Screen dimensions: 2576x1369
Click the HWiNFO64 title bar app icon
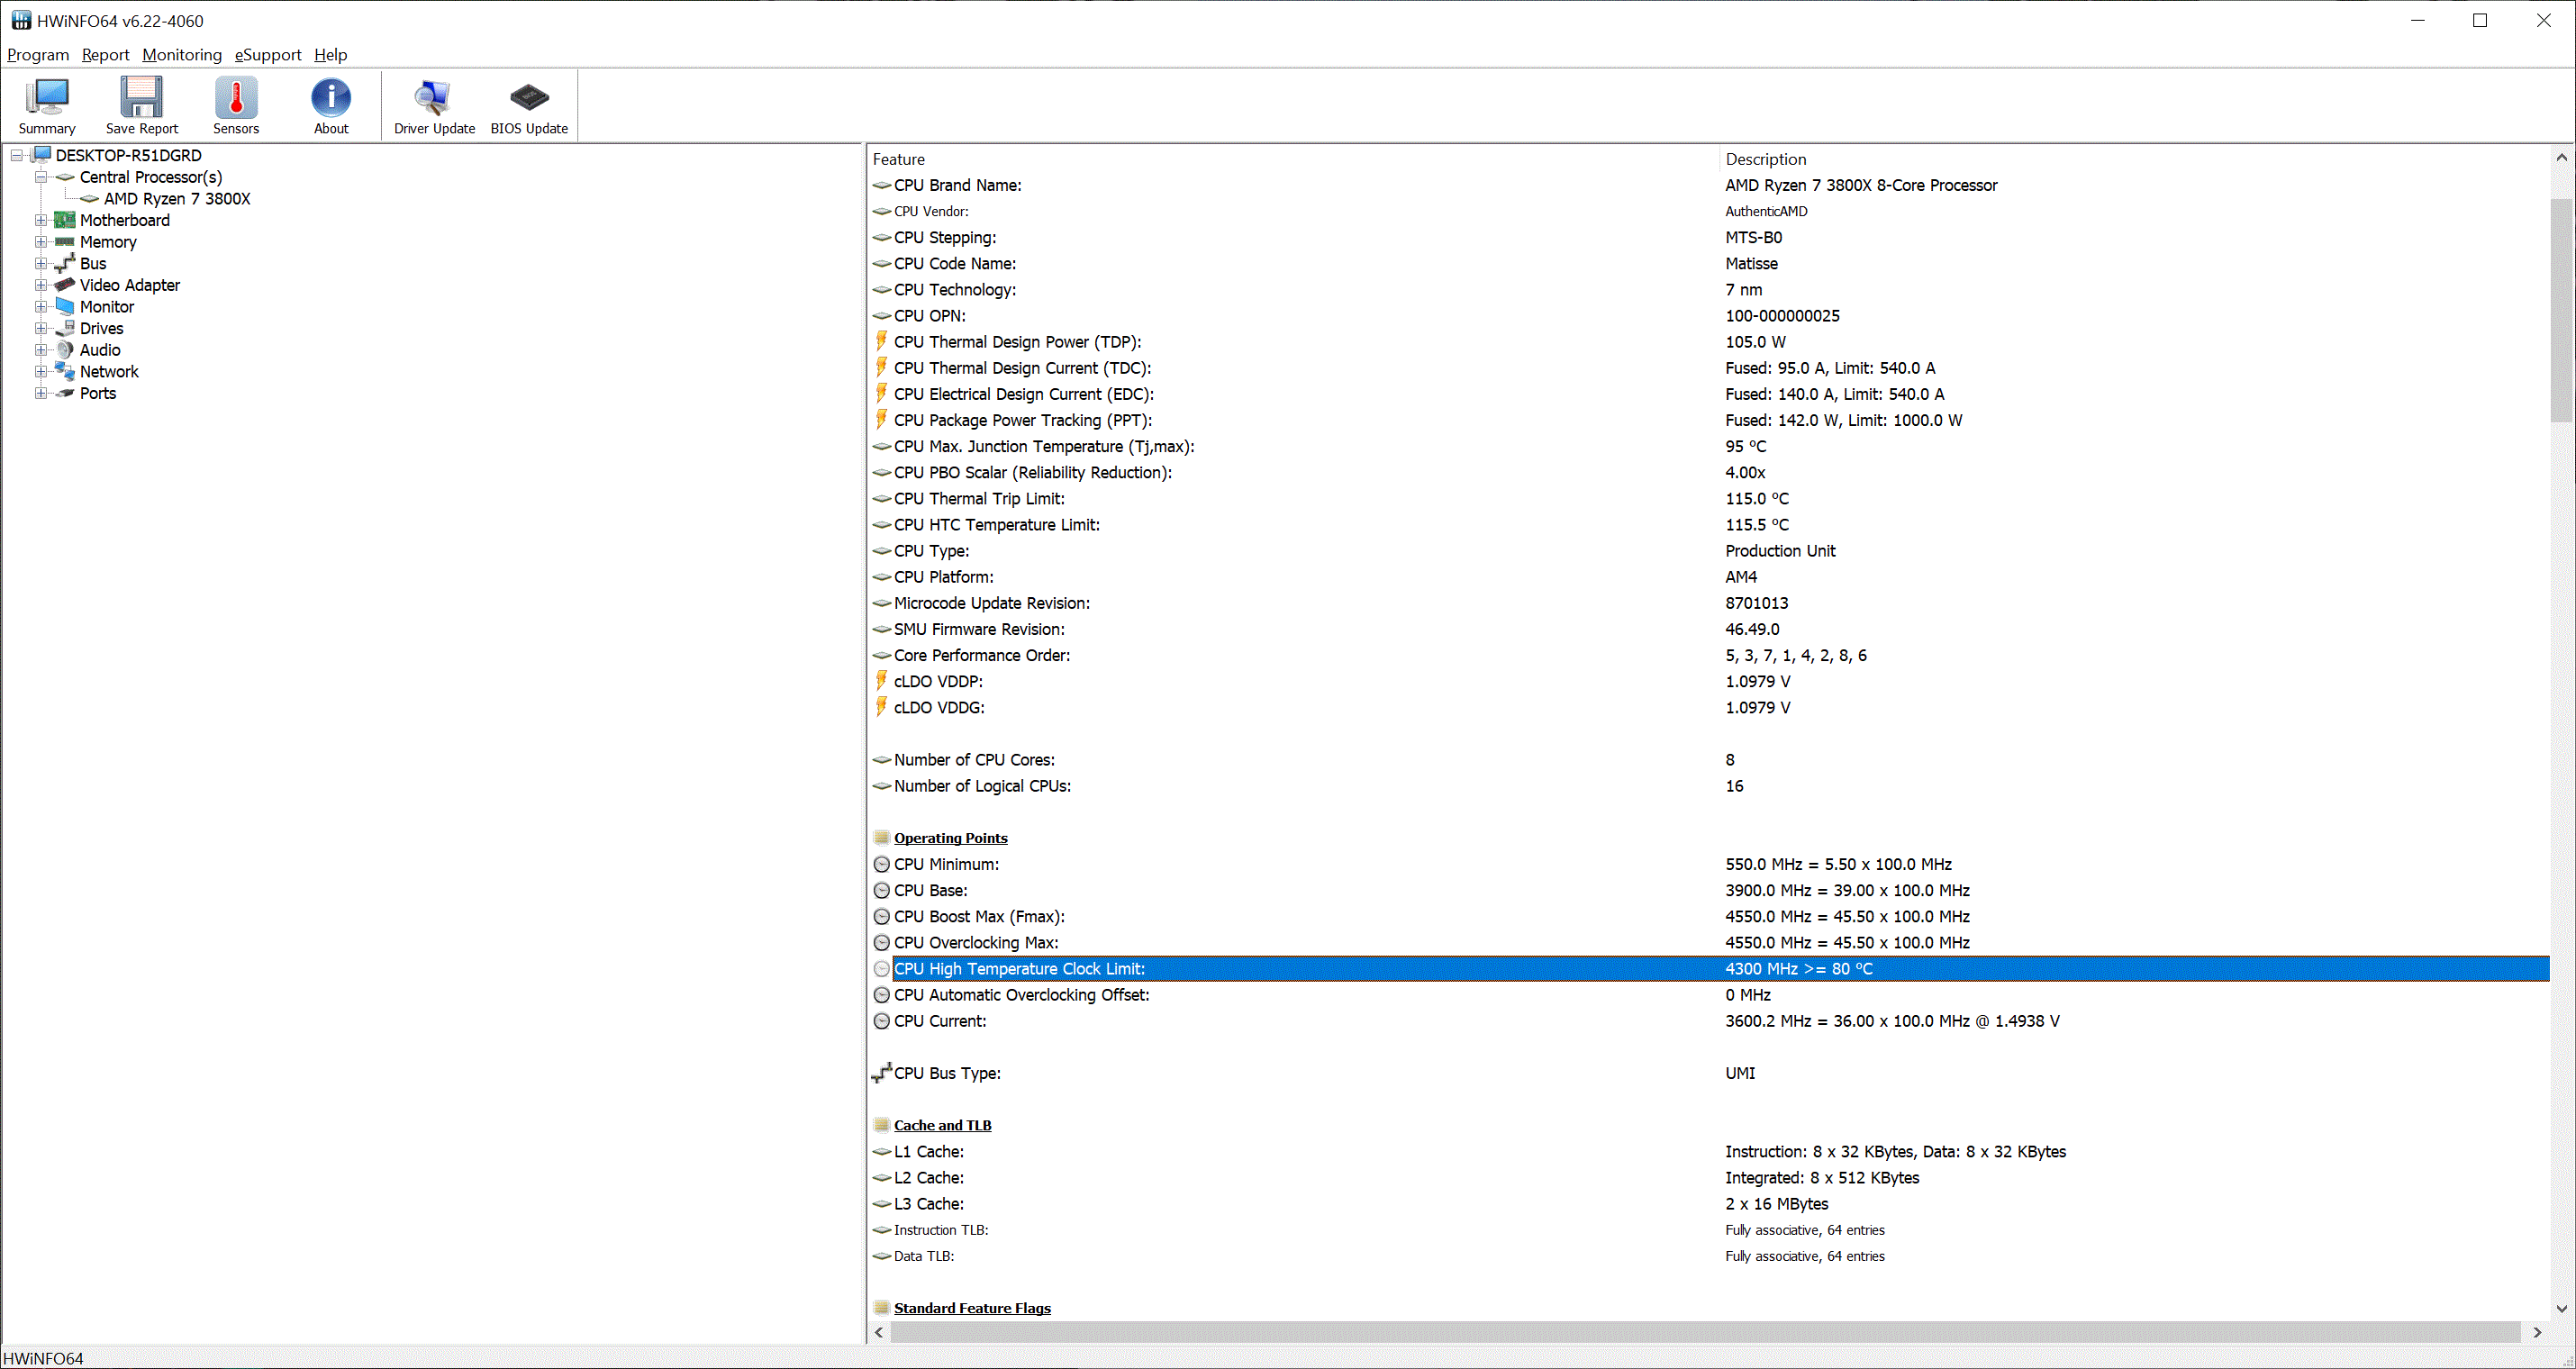(21, 20)
